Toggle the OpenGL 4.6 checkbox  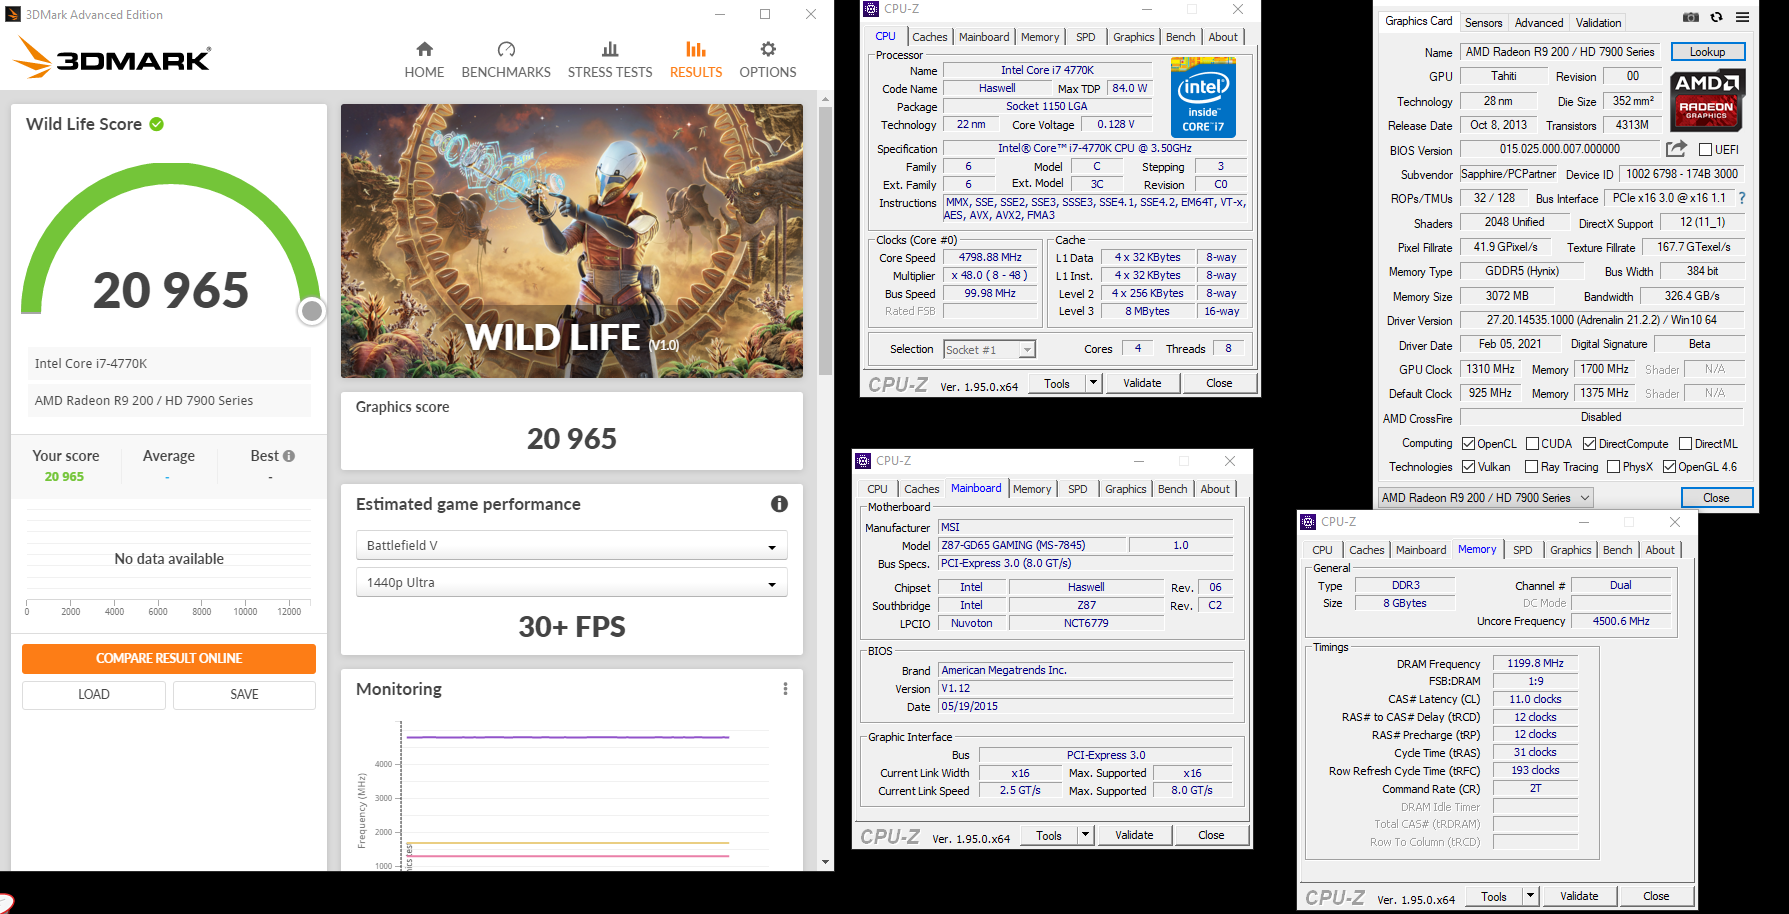[x=1670, y=467]
